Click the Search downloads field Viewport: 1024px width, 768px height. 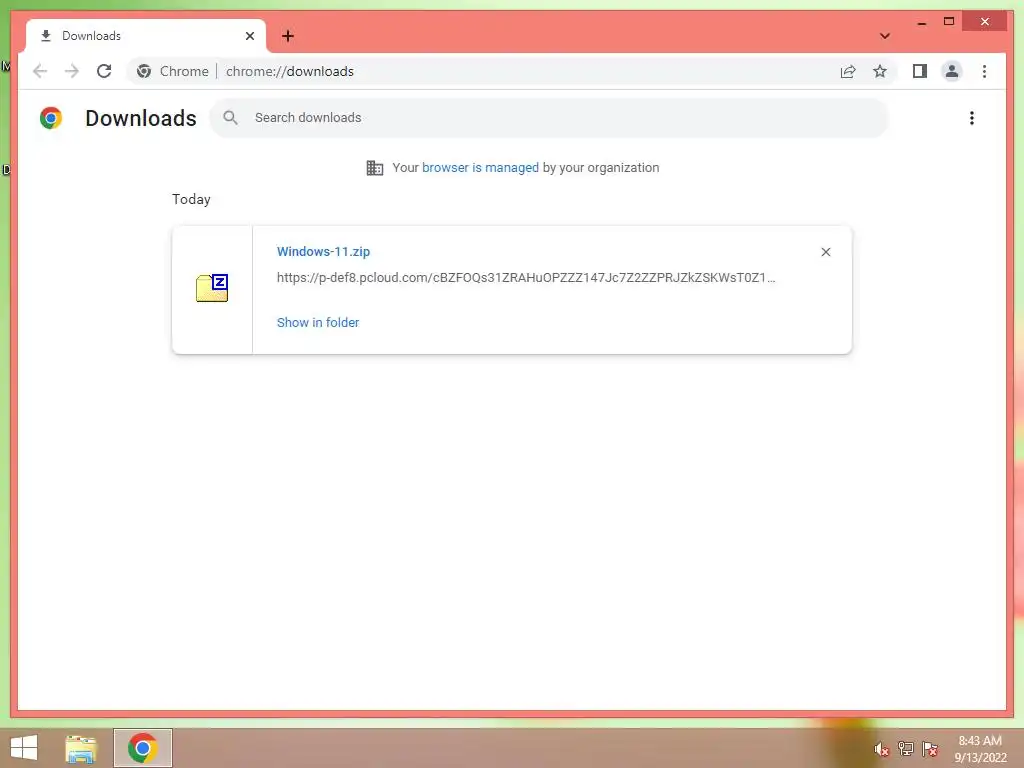[549, 118]
